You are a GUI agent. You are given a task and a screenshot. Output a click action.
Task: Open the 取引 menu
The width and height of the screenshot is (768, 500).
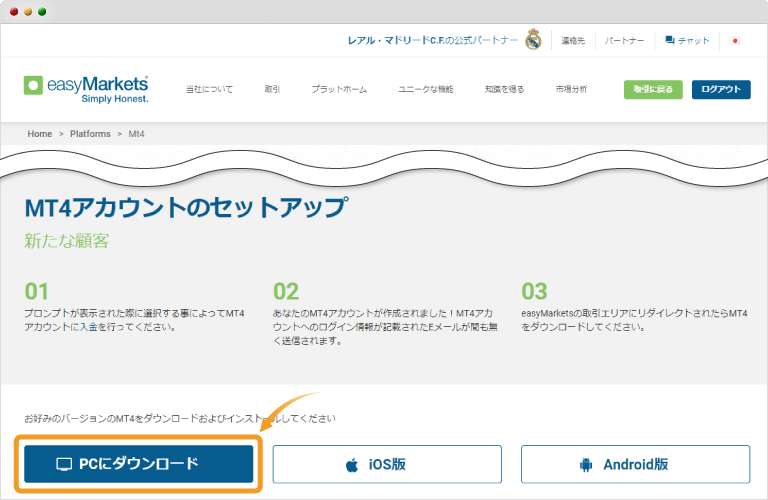coord(272,89)
